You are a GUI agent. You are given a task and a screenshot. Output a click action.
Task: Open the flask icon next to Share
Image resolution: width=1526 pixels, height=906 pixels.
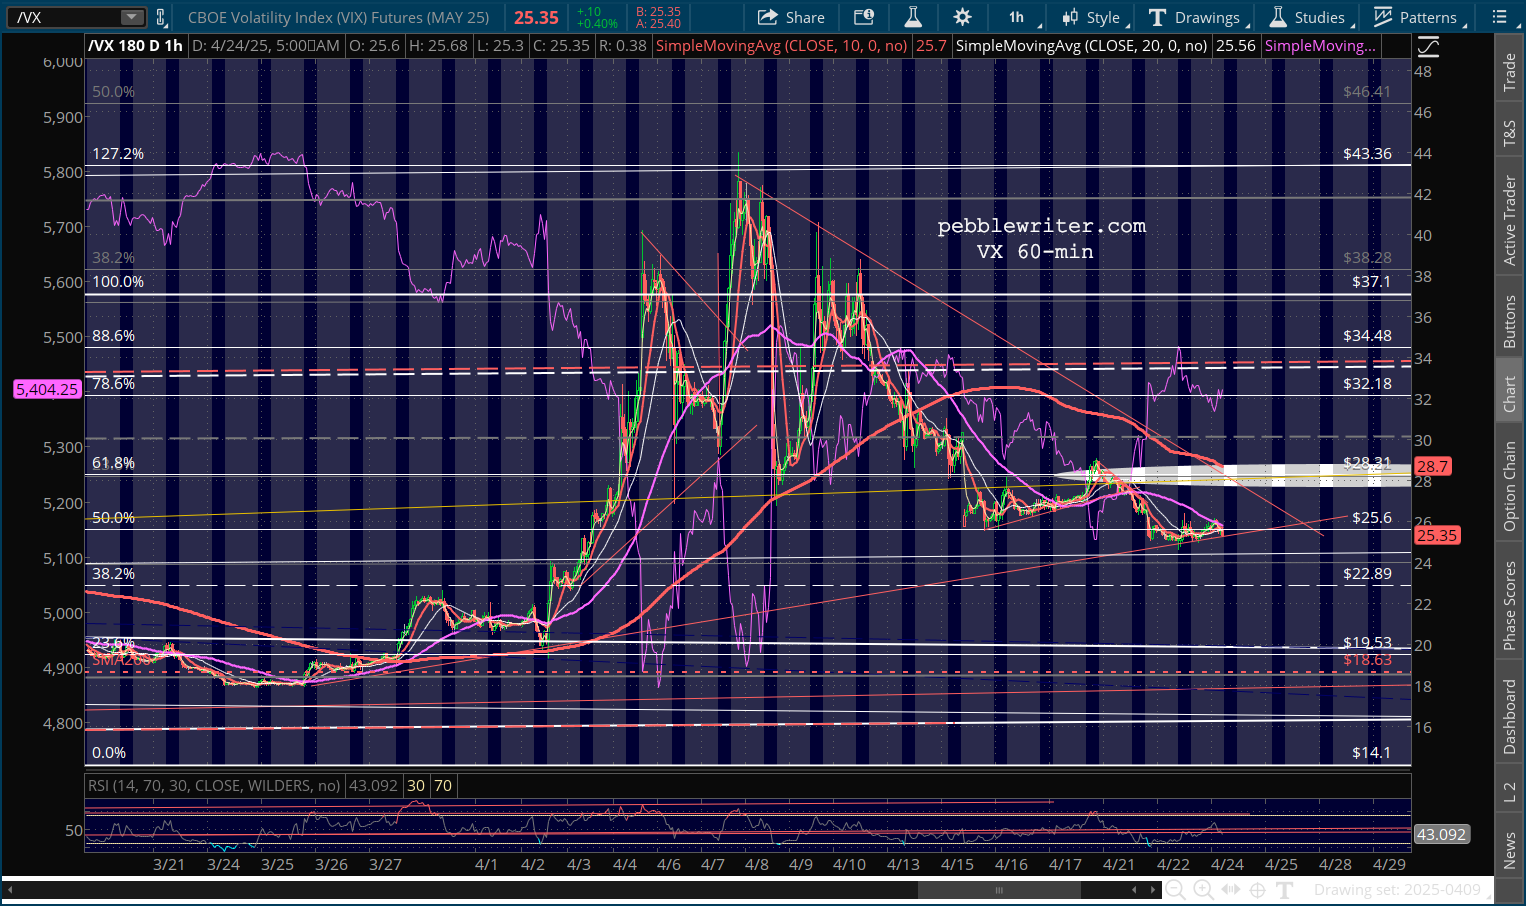(x=912, y=17)
